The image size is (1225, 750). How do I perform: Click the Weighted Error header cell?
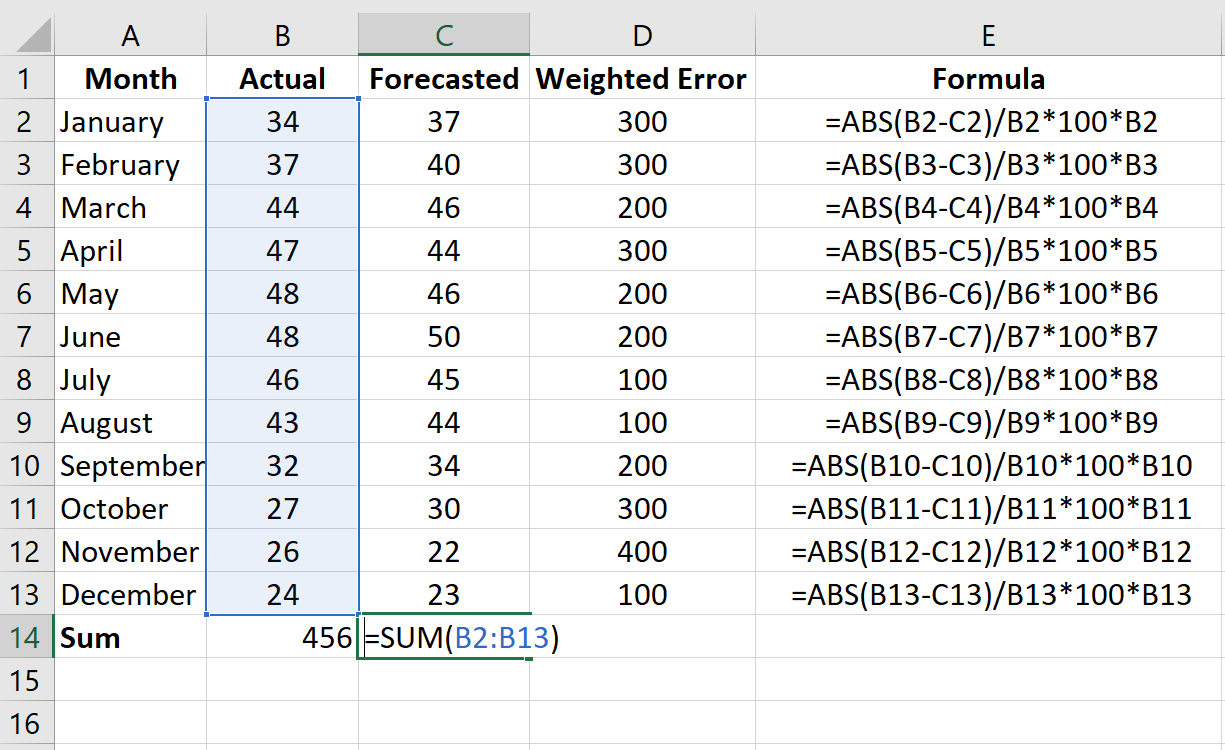pyautogui.click(x=641, y=78)
